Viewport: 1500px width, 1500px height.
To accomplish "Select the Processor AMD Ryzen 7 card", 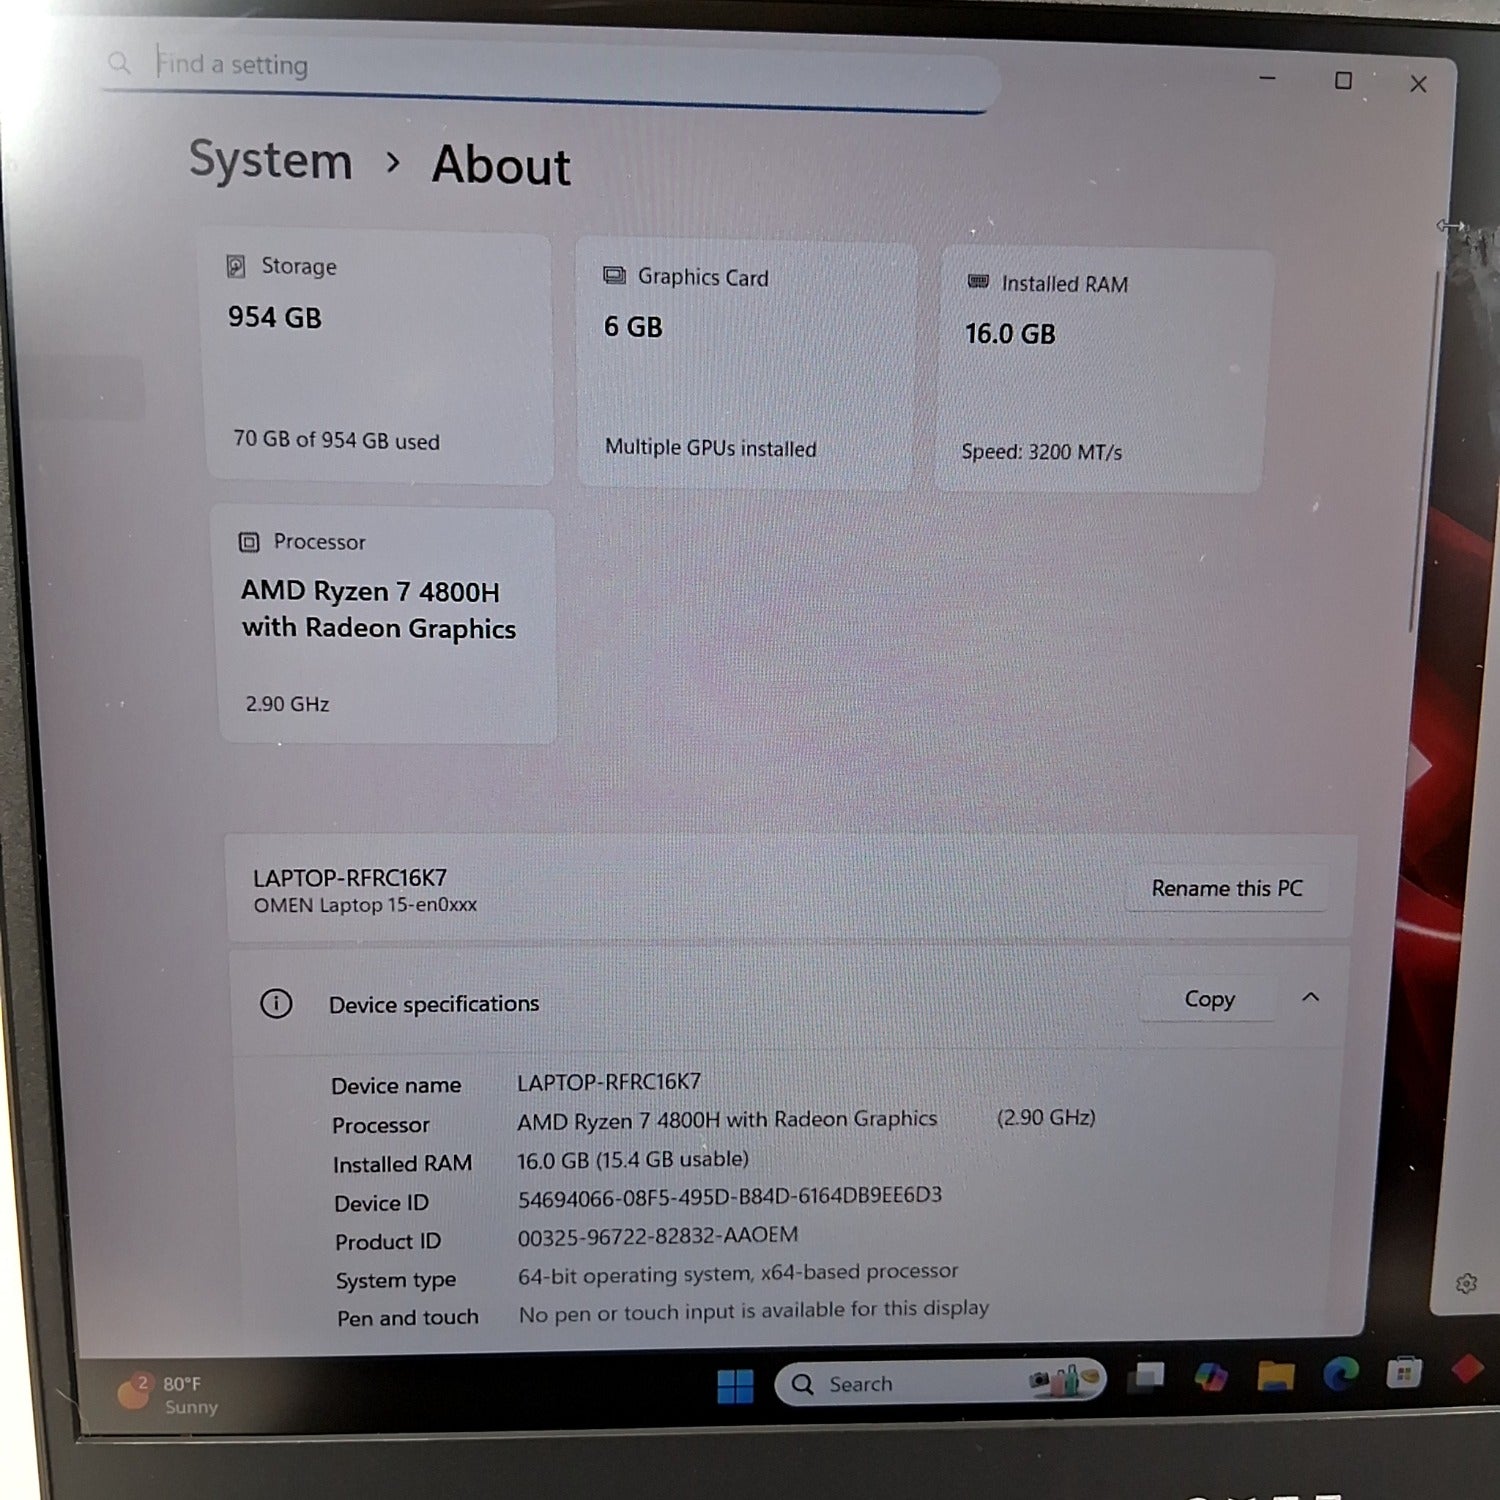I will [x=386, y=624].
